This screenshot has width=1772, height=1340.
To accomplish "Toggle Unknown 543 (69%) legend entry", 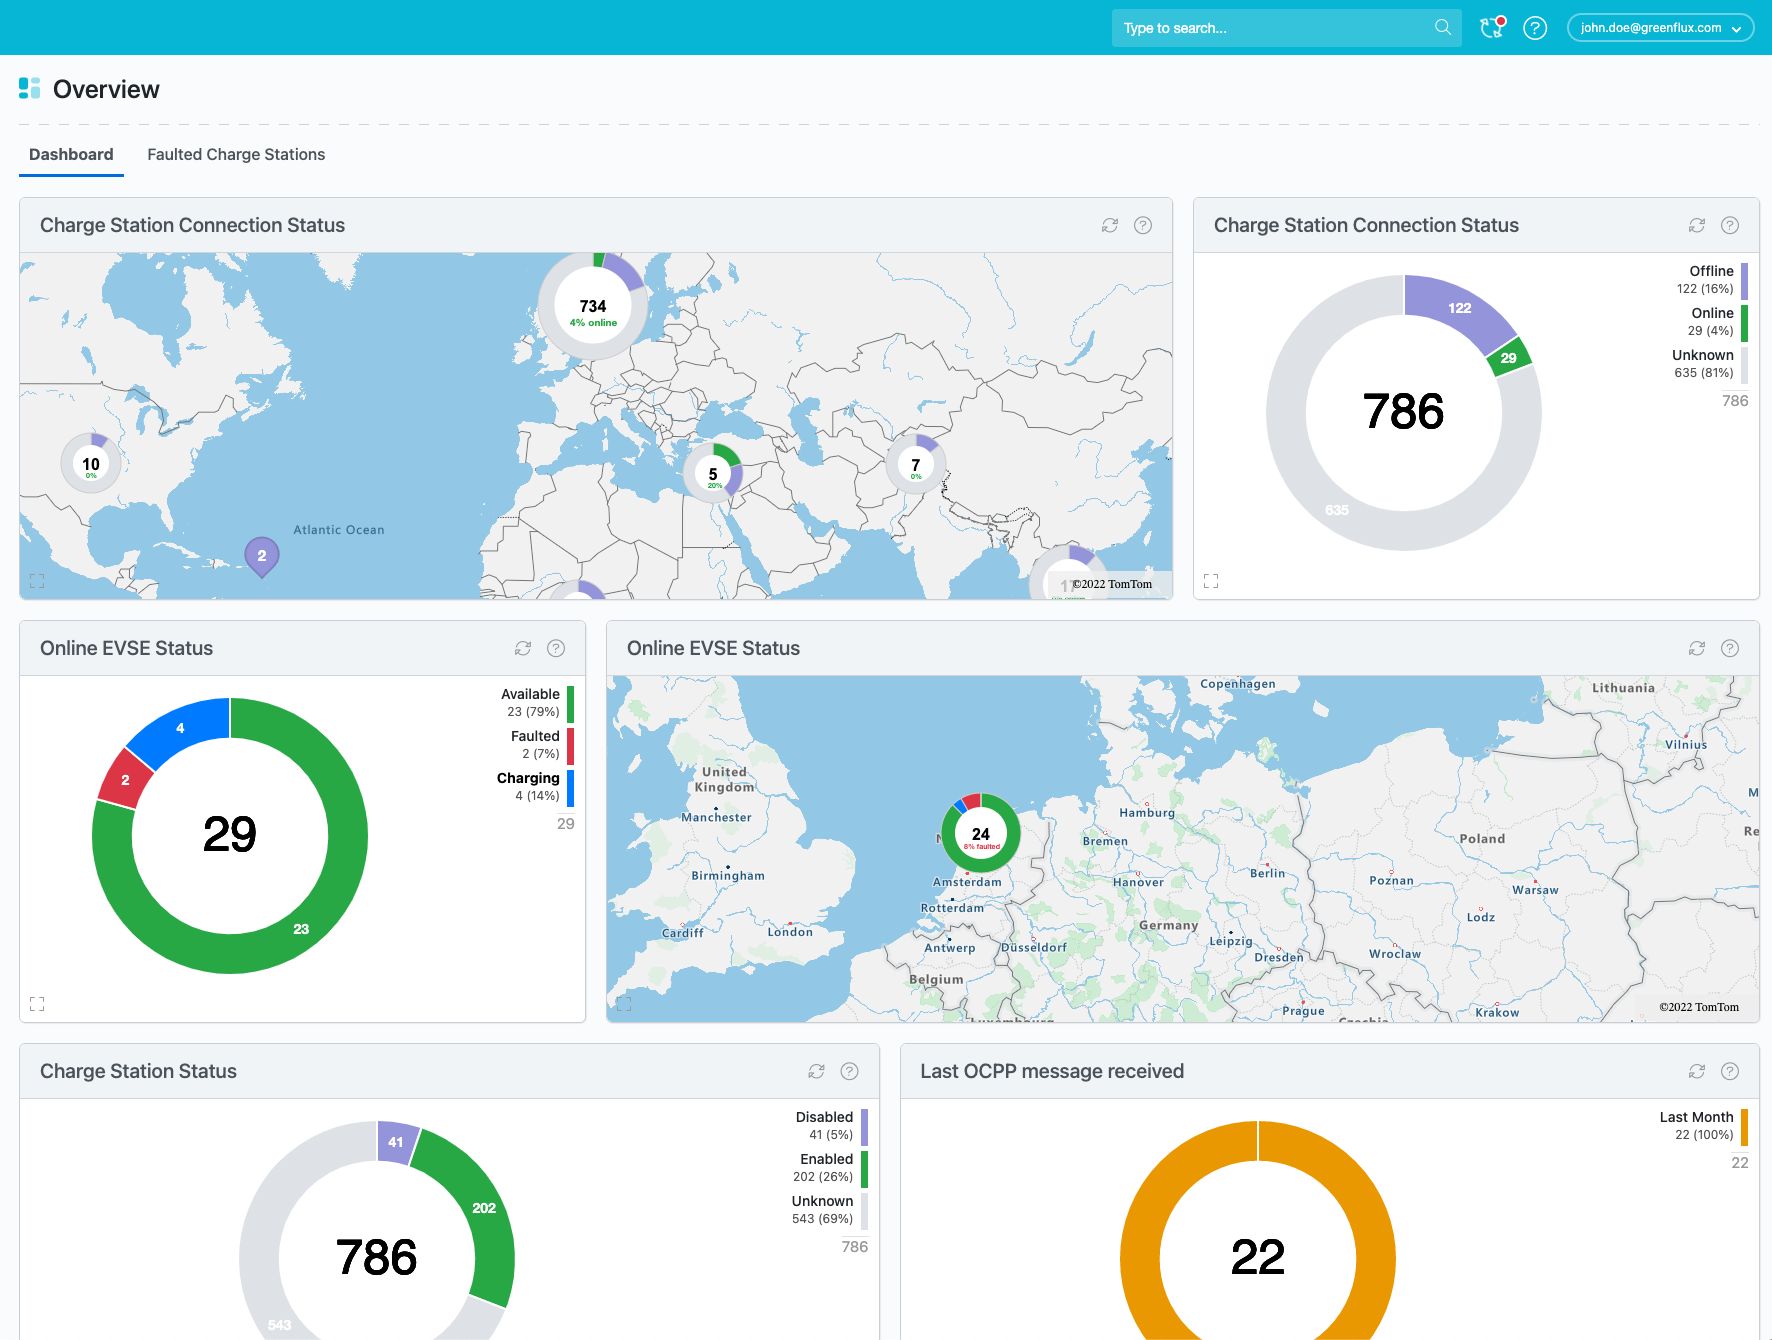I will [x=829, y=1210].
